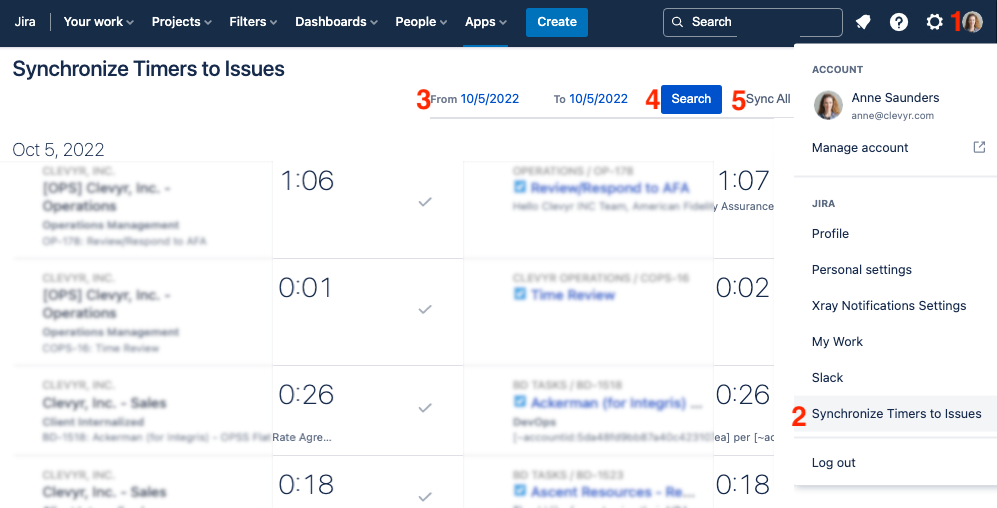Image resolution: width=997 pixels, height=508 pixels.
Task: Click checkmark icon in the 0:01 row
Action: (425, 310)
